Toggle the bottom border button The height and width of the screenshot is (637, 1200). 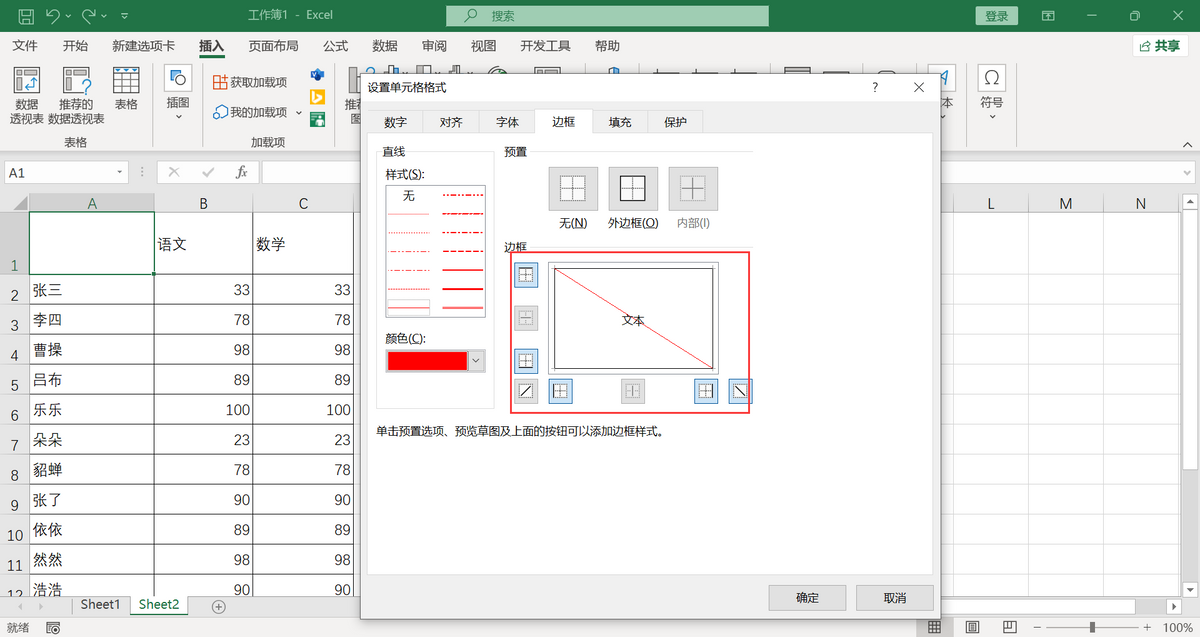pyautogui.click(x=526, y=360)
